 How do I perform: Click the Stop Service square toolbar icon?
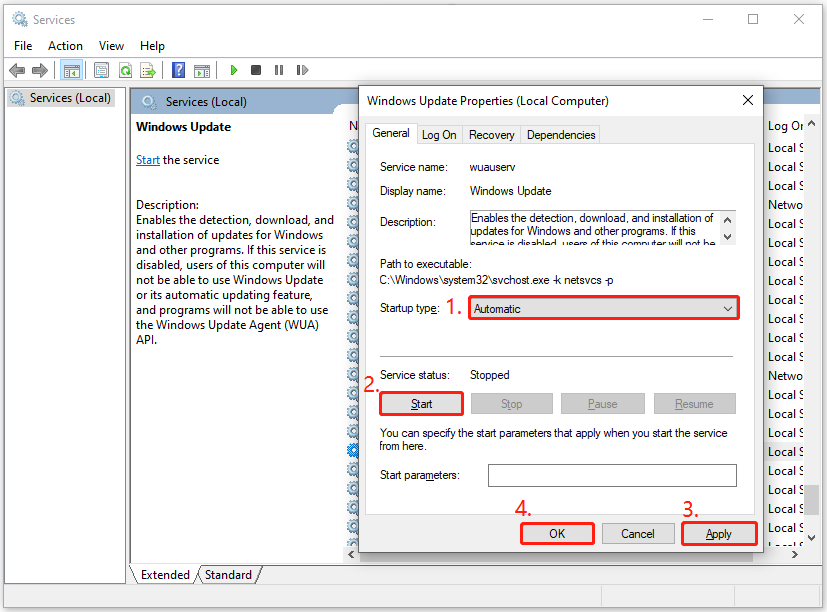coord(256,70)
